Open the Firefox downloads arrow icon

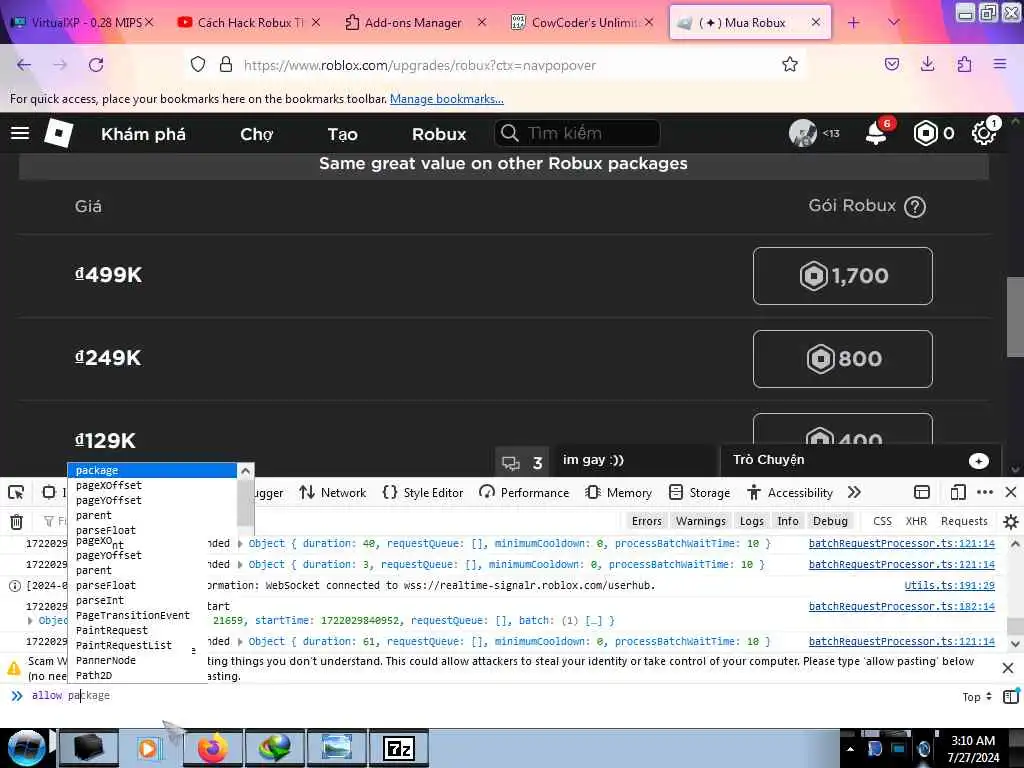tap(927, 64)
